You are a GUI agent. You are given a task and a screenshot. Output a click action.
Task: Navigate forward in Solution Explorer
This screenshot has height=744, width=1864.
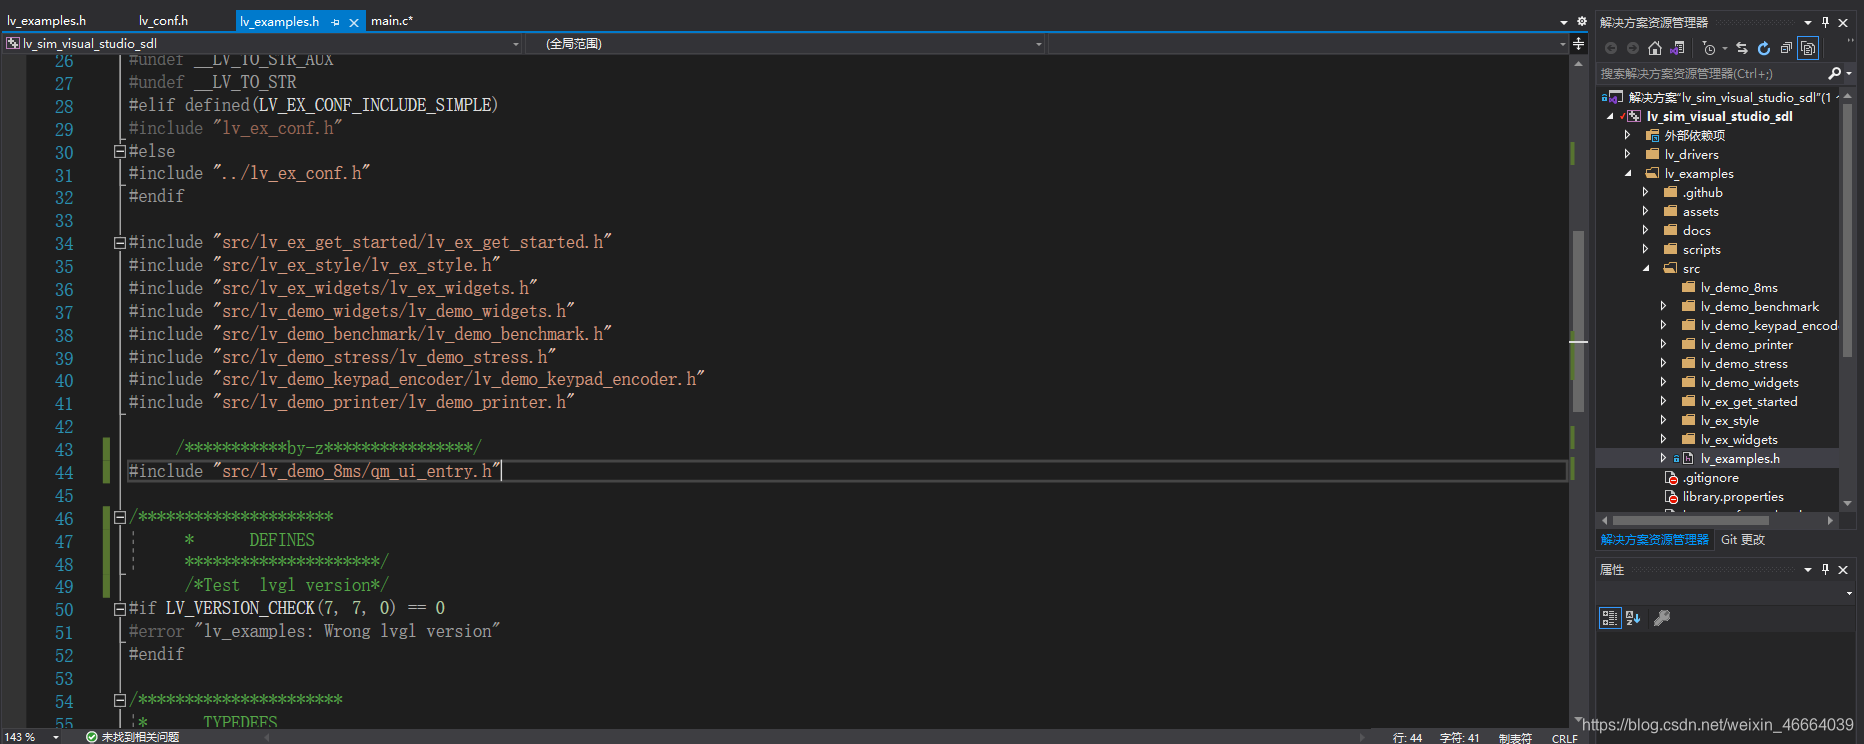[1633, 48]
